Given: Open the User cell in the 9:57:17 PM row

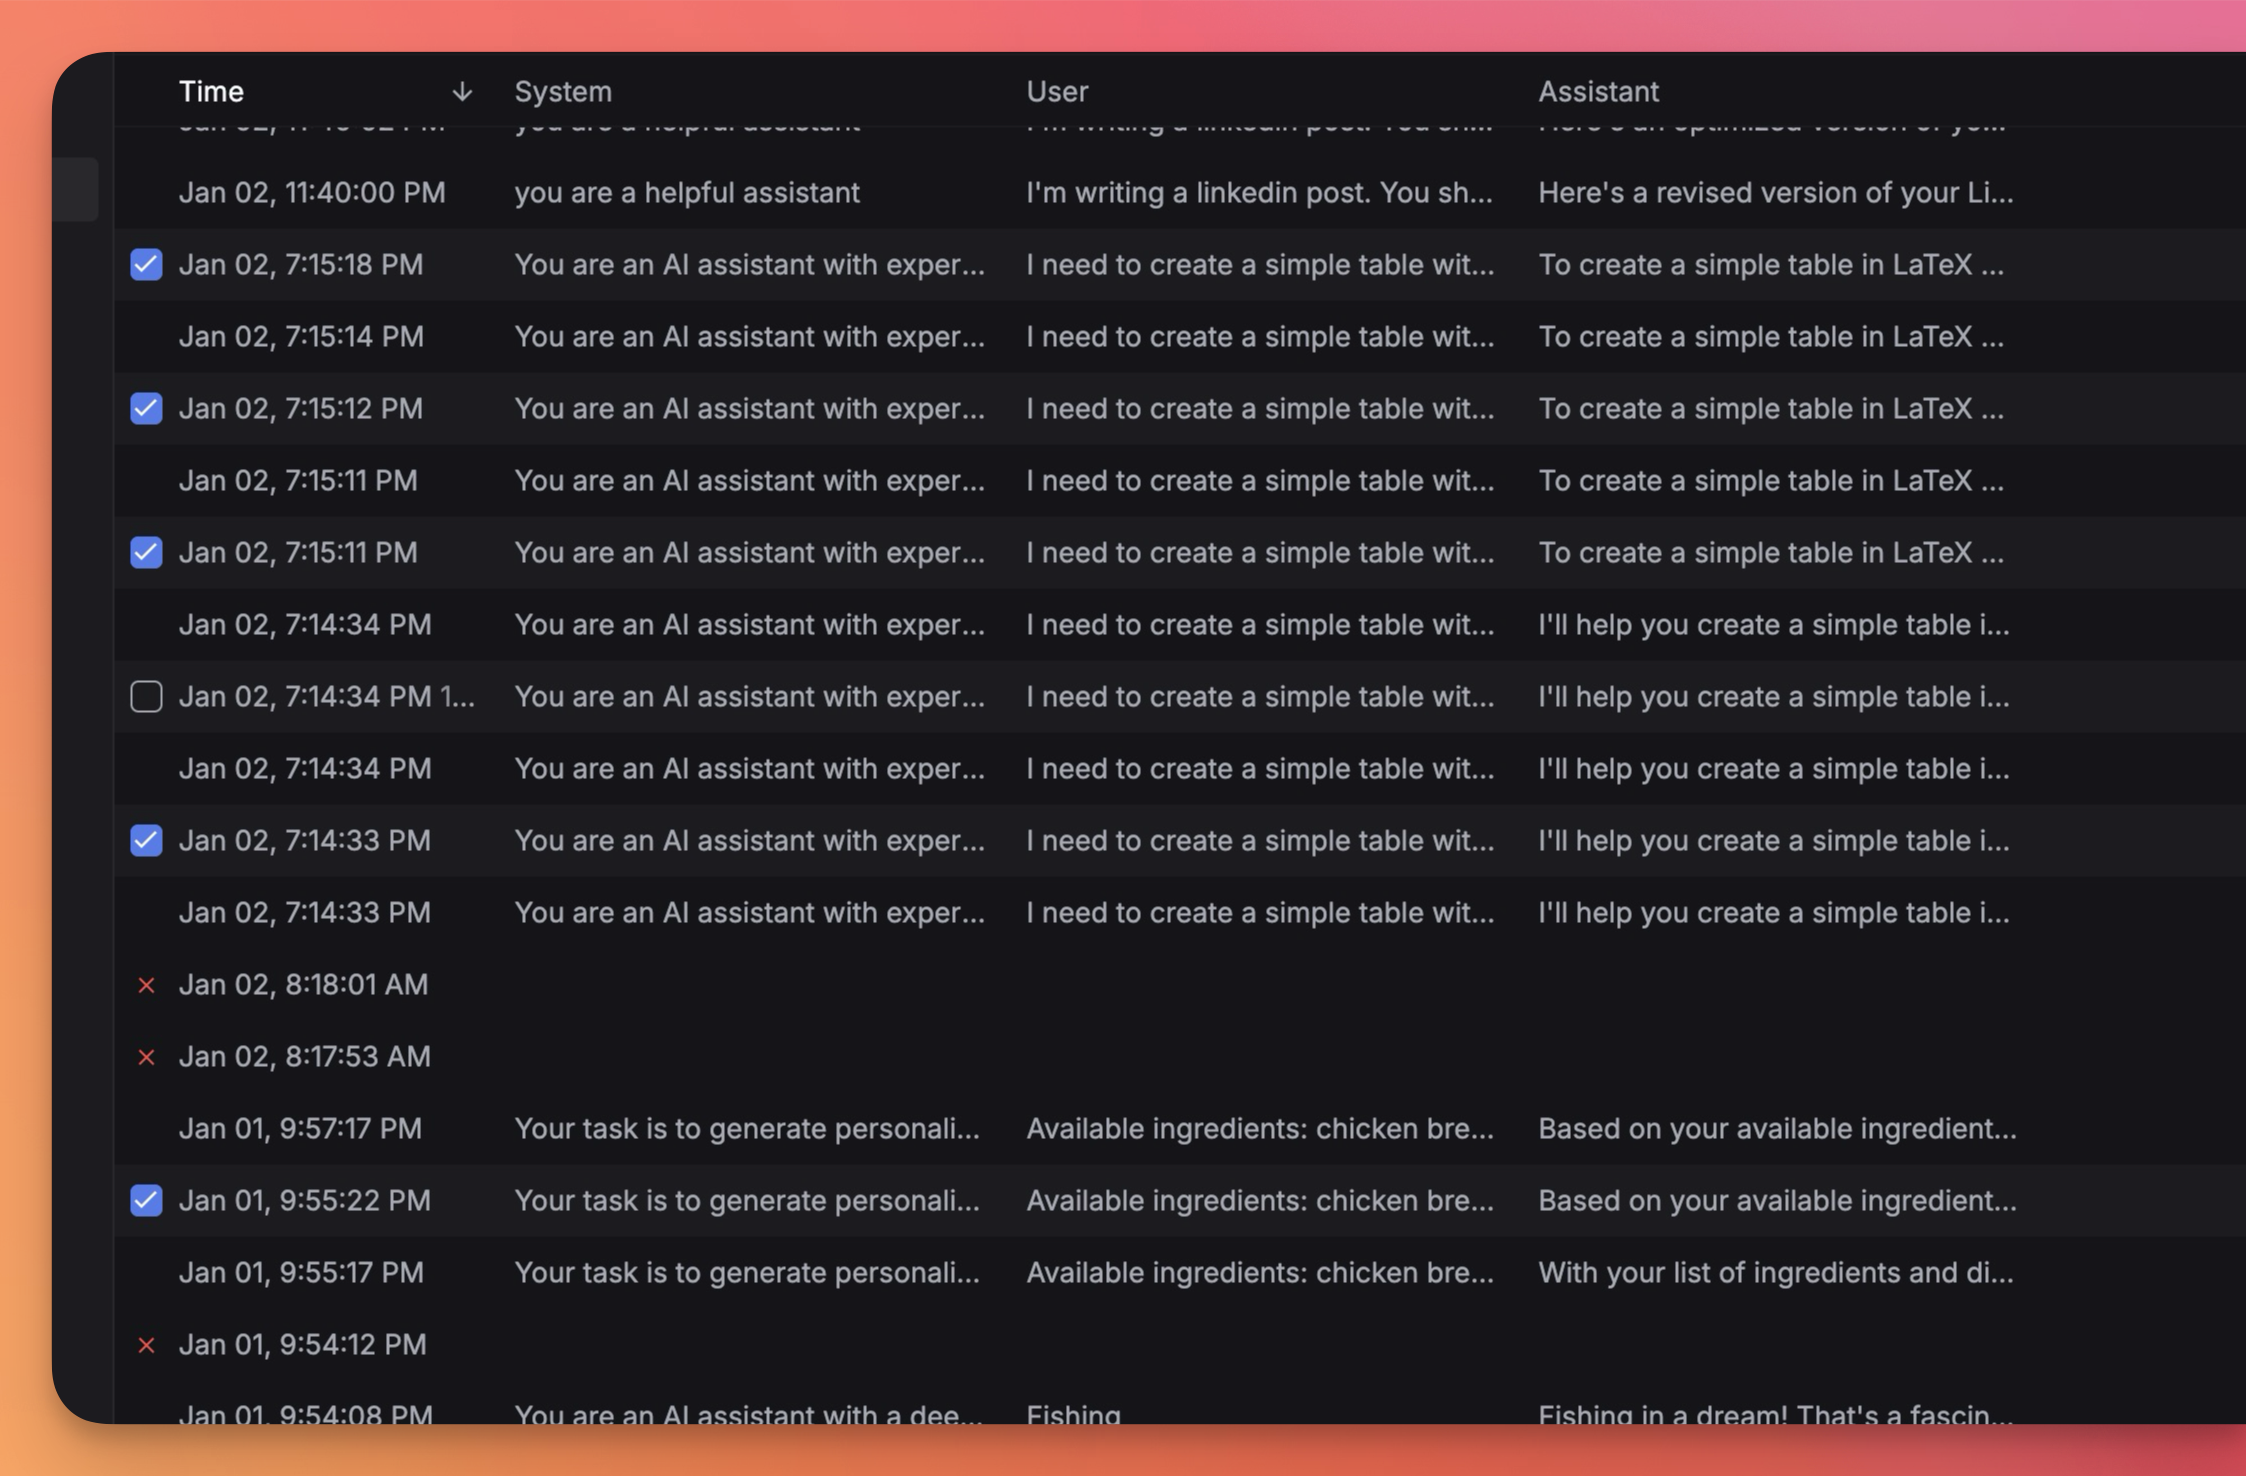Looking at the screenshot, I should pos(1260,1129).
